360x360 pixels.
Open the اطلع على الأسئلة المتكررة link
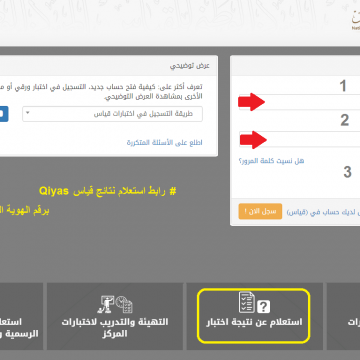pyautogui.click(x=165, y=143)
